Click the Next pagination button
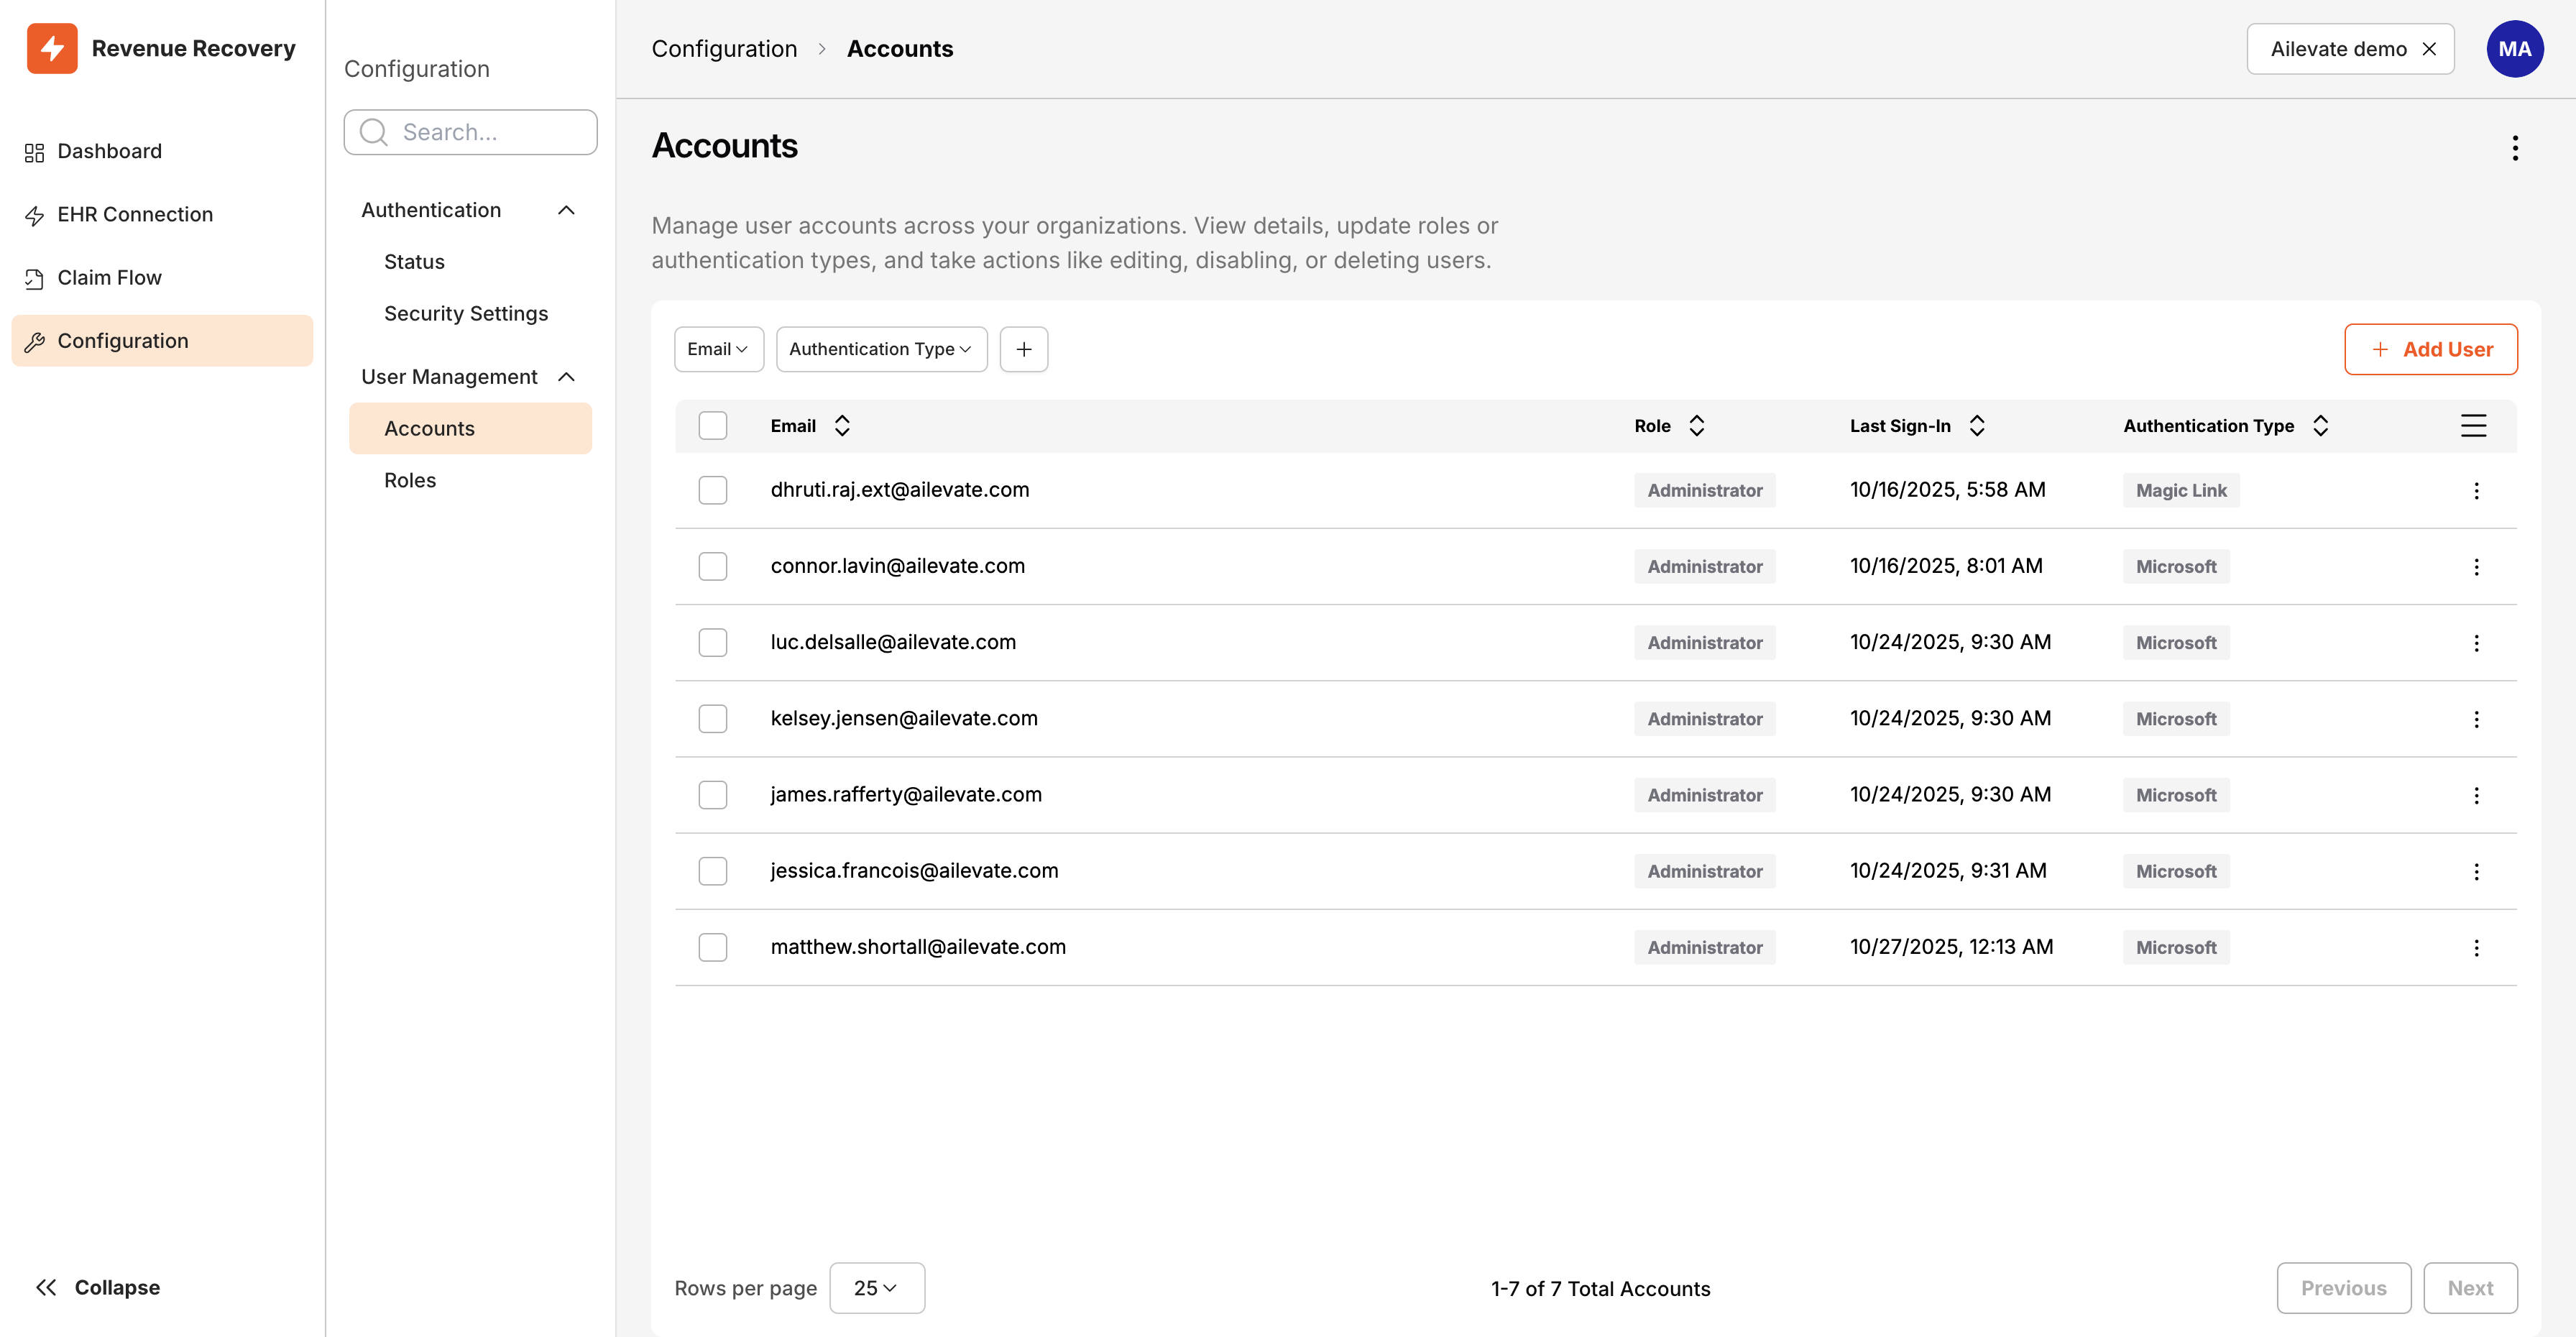The width and height of the screenshot is (2576, 1337). coord(2470,1287)
